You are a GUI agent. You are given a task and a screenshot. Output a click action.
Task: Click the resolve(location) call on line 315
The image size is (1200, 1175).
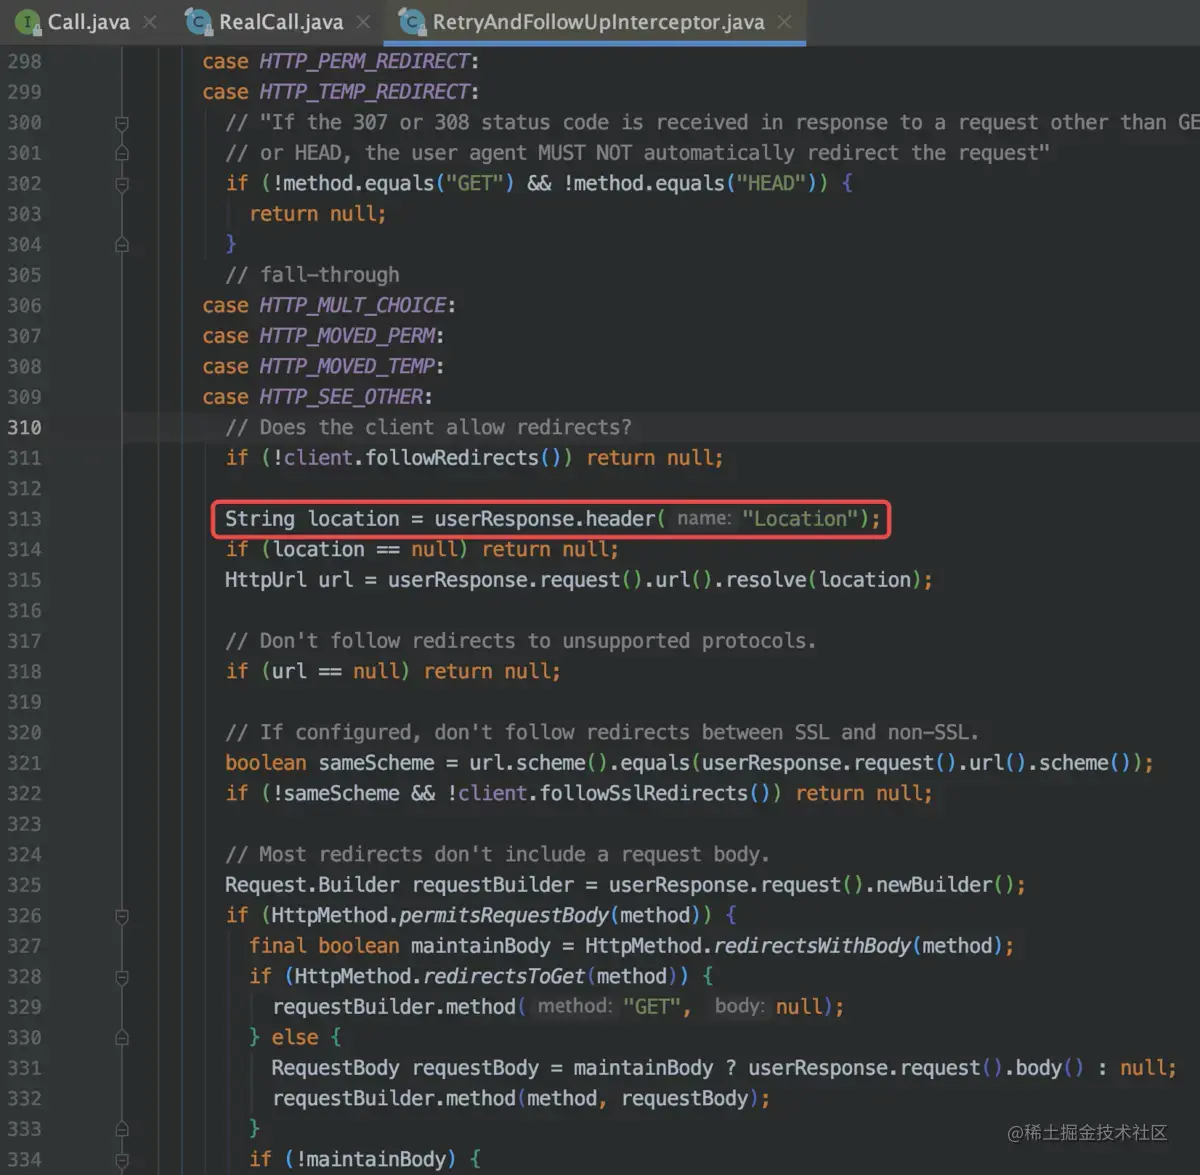[823, 580]
